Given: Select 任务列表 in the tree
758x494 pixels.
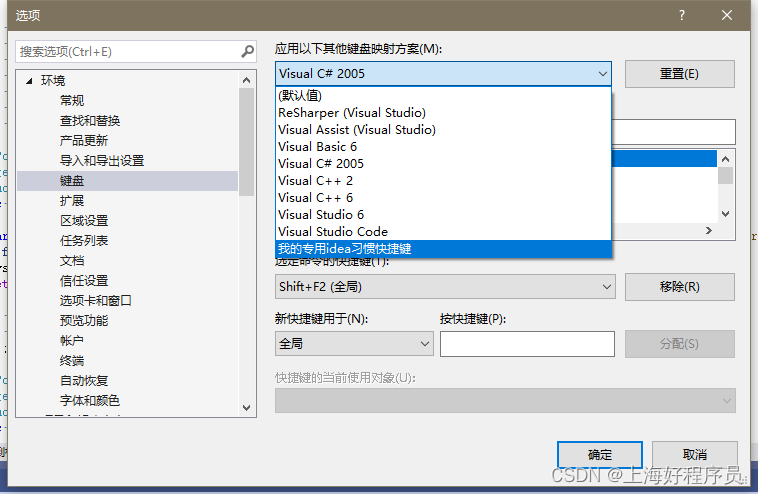Looking at the screenshot, I should tap(84, 241).
